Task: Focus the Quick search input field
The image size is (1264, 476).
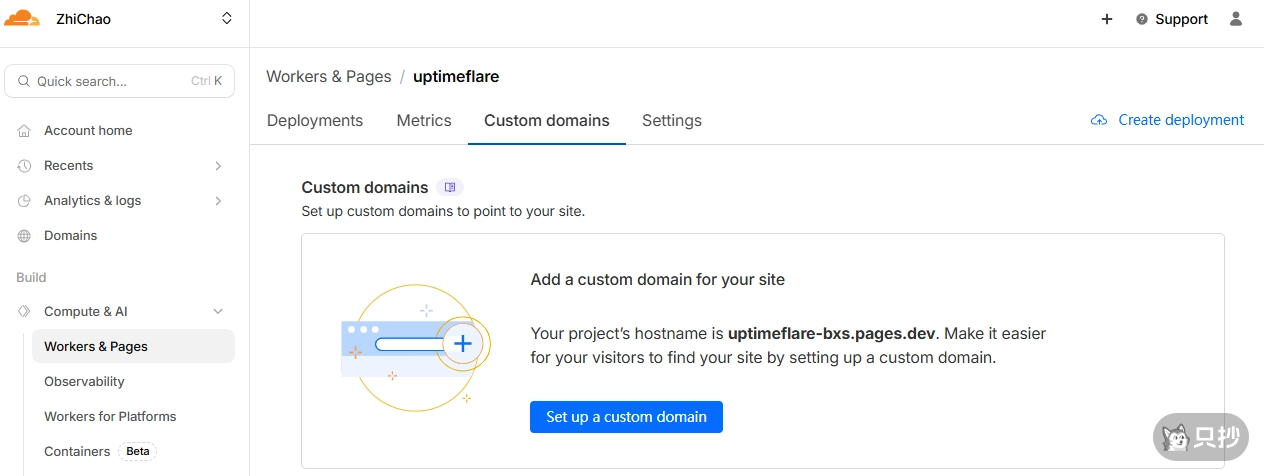Action: click(110, 82)
